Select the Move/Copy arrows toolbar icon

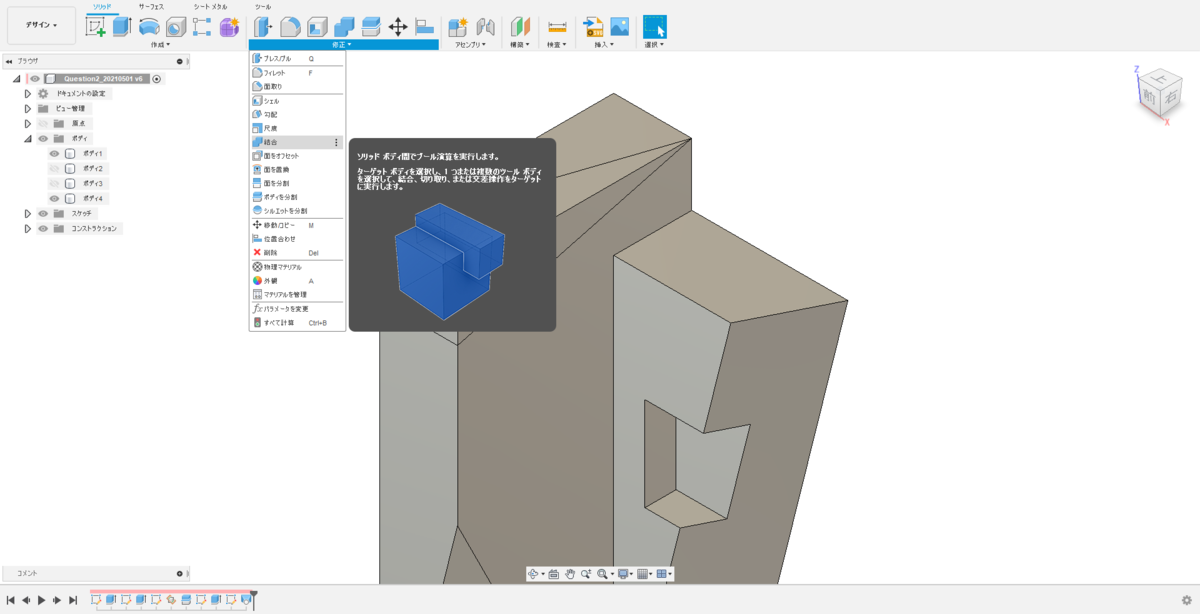pos(398,27)
